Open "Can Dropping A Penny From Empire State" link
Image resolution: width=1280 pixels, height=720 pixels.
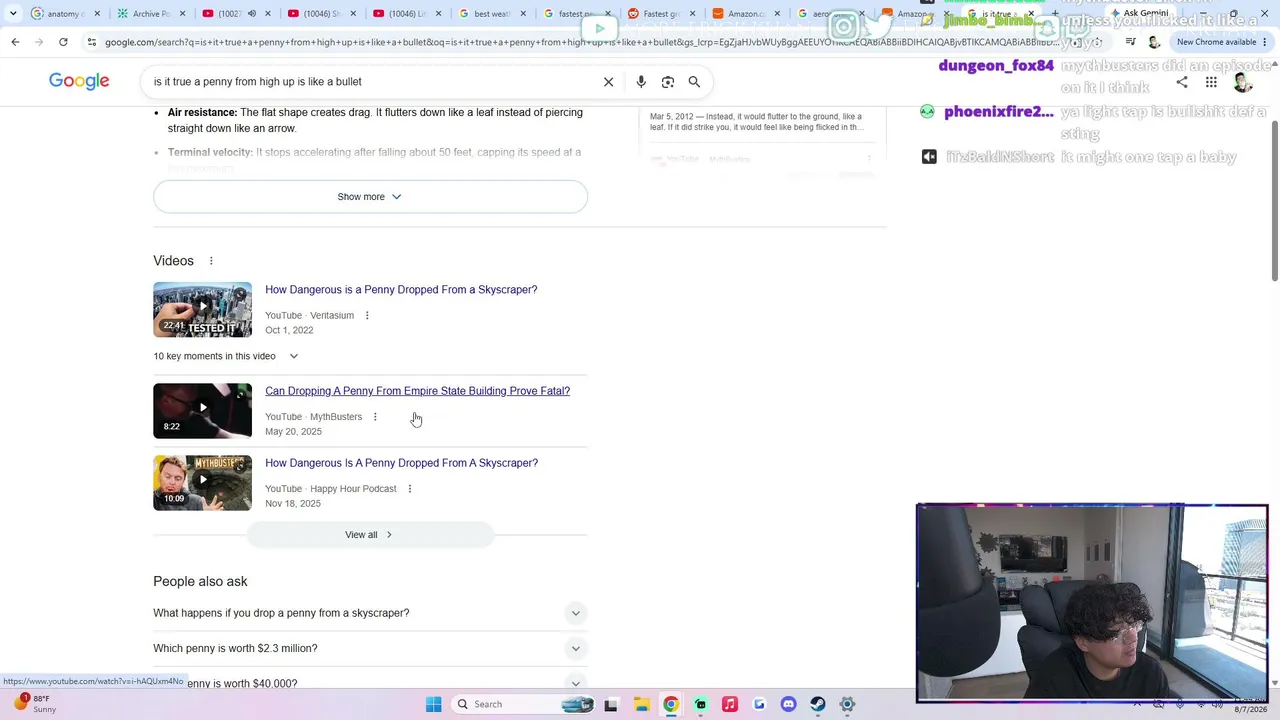(417, 391)
